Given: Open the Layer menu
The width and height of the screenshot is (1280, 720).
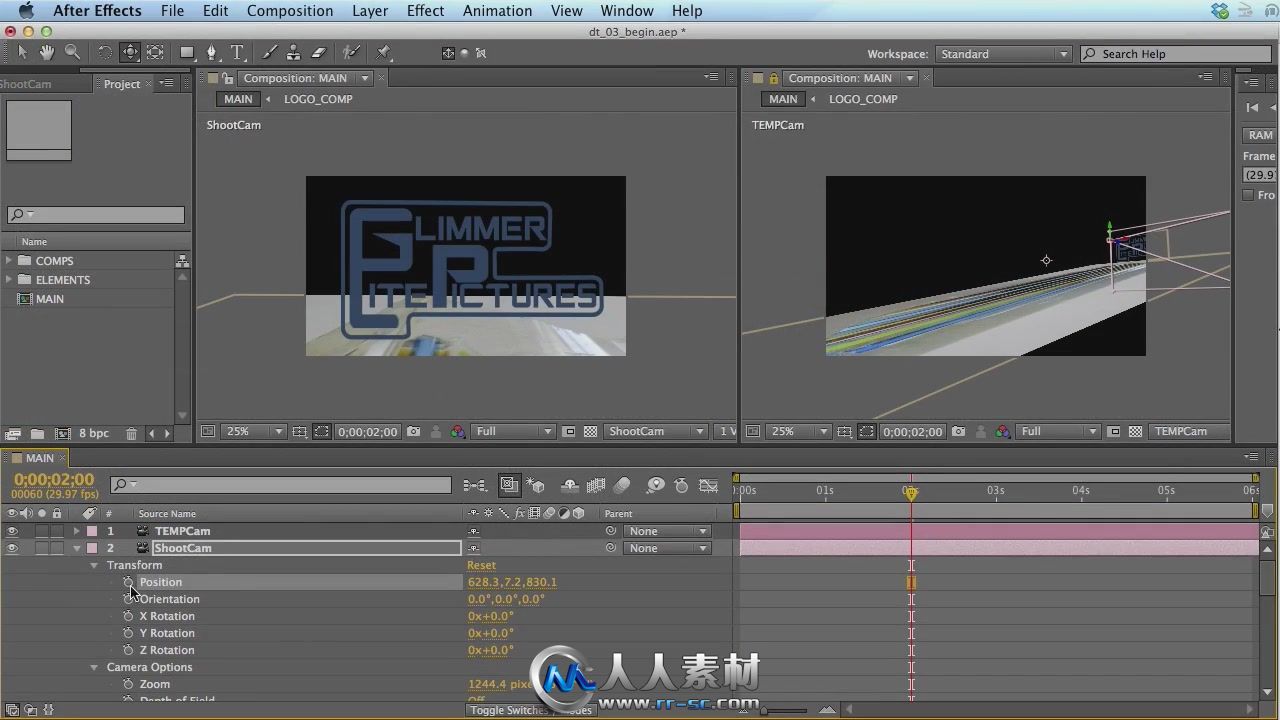Looking at the screenshot, I should [370, 11].
